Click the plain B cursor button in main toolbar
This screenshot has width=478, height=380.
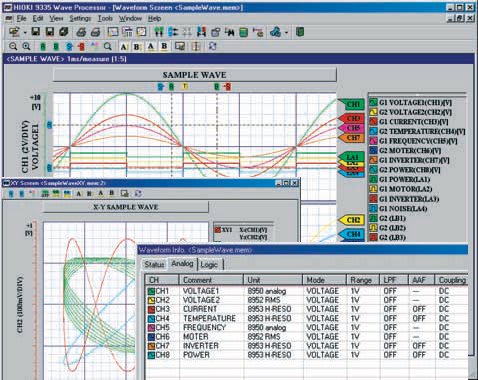coord(137,47)
